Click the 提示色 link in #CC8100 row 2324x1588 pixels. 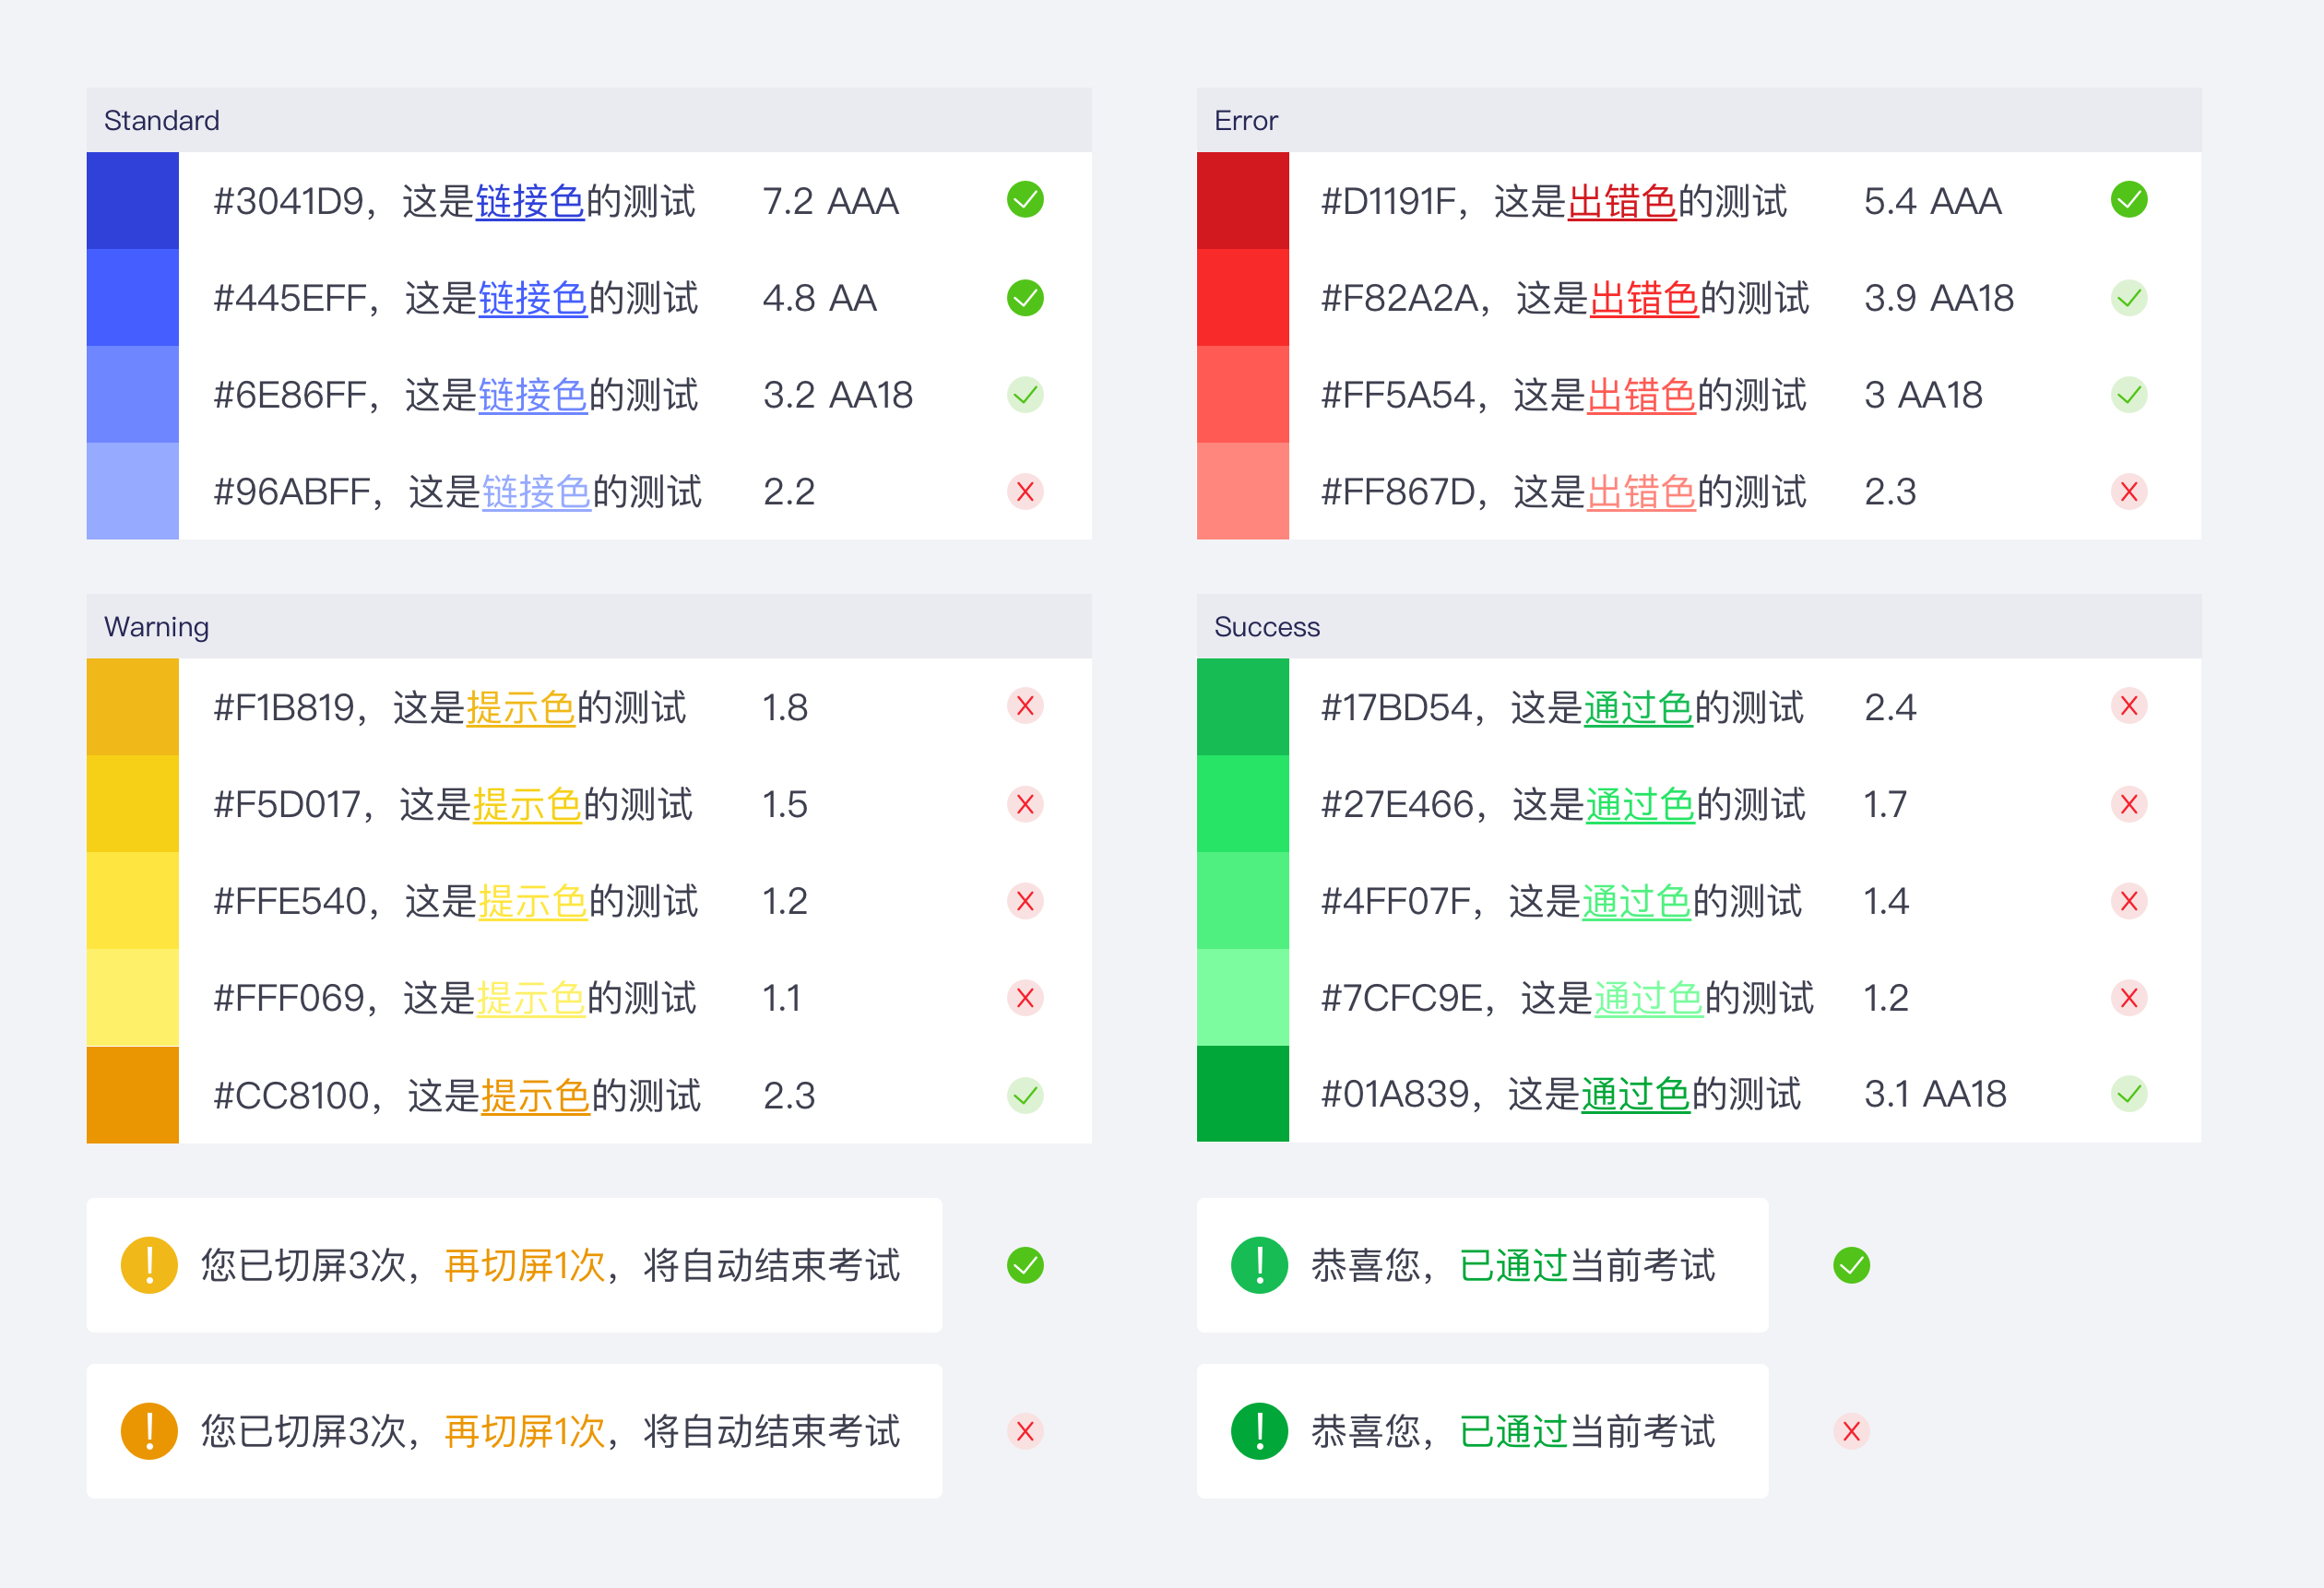click(536, 1096)
